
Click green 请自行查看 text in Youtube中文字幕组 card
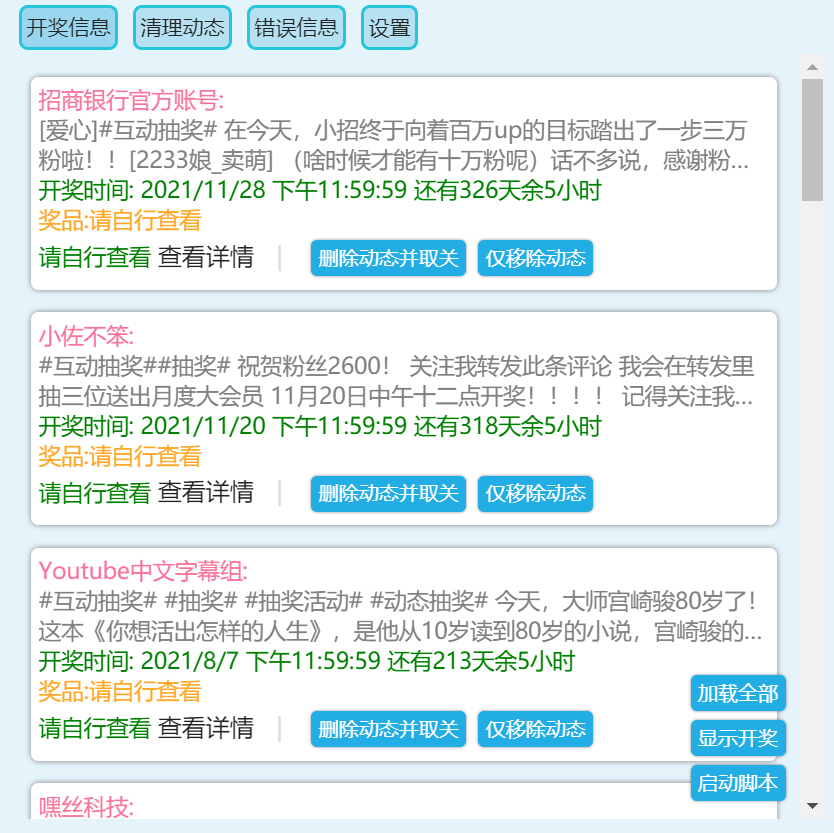tap(95, 728)
